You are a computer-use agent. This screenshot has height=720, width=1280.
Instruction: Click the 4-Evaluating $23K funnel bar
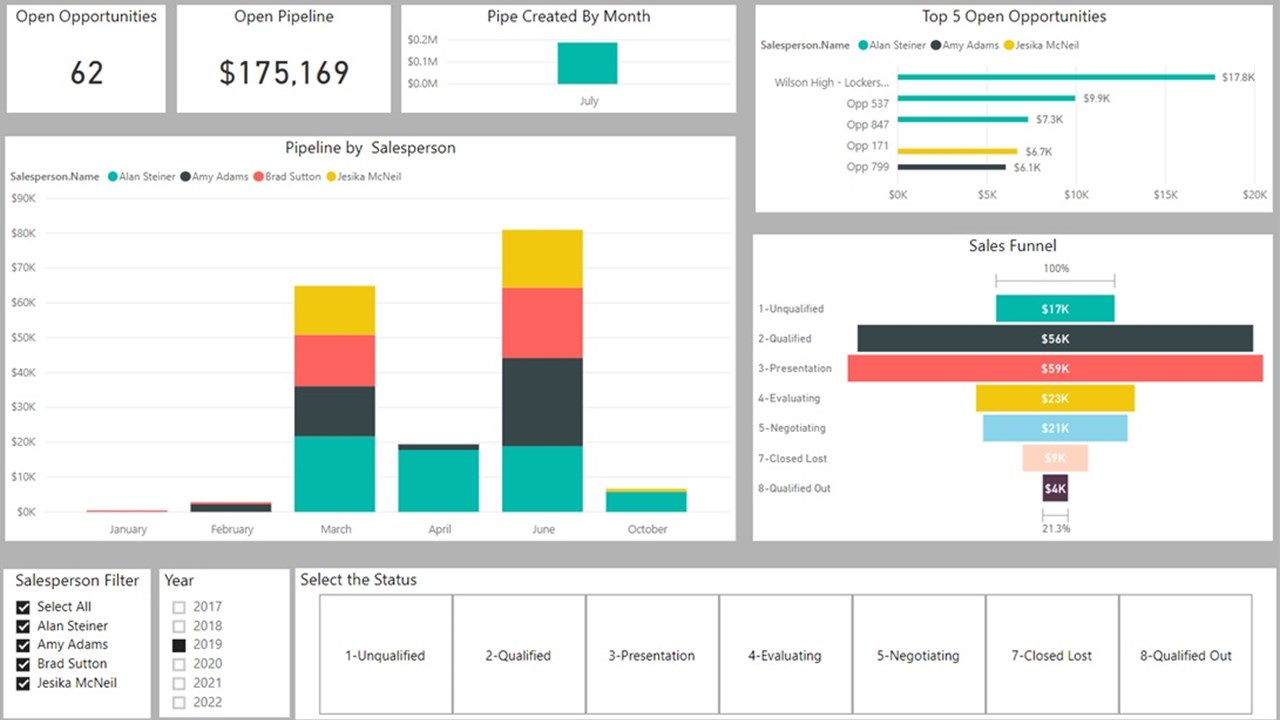pyautogui.click(x=1055, y=398)
